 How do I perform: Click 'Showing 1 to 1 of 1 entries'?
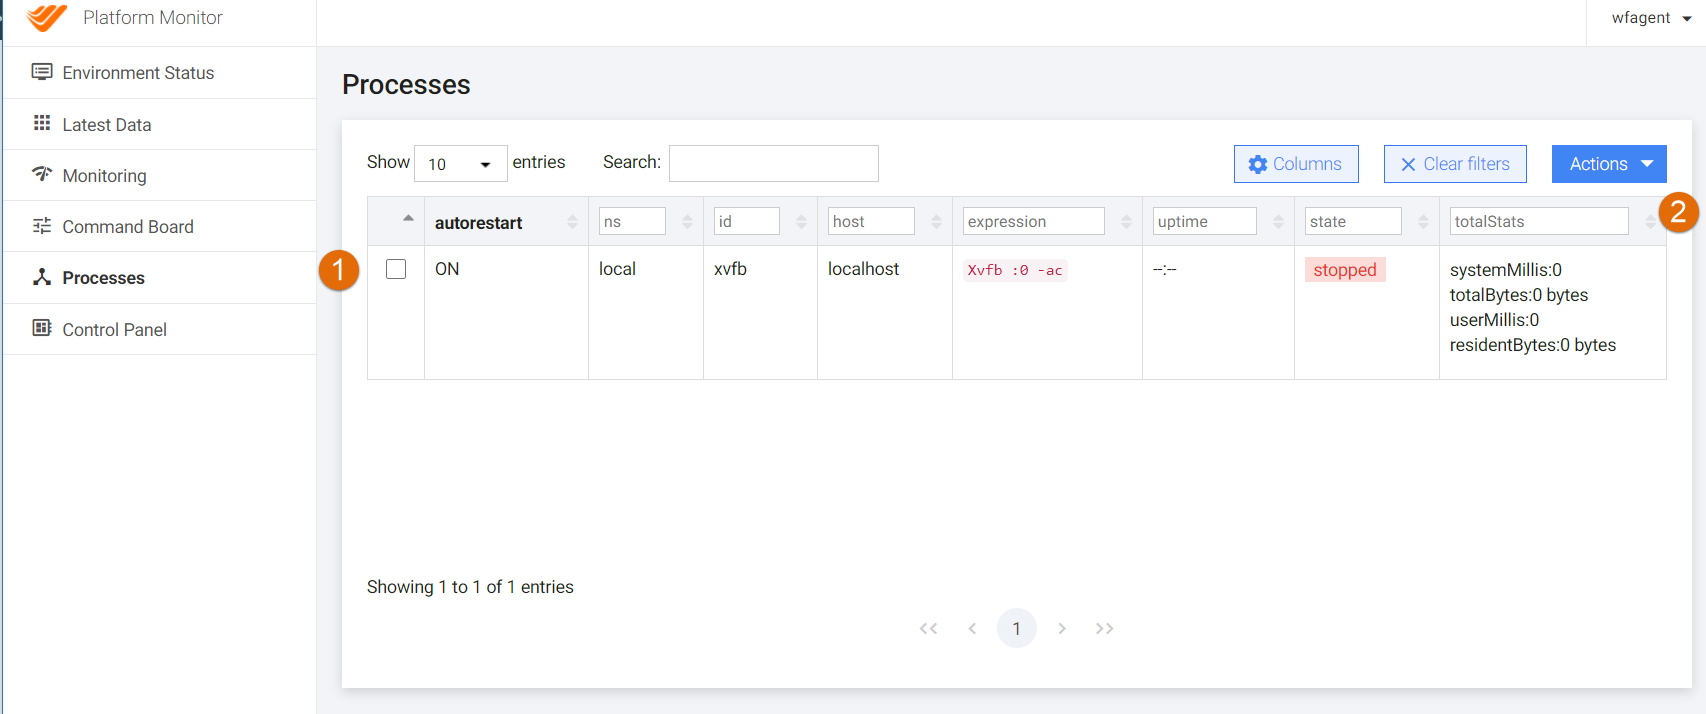[x=470, y=587]
